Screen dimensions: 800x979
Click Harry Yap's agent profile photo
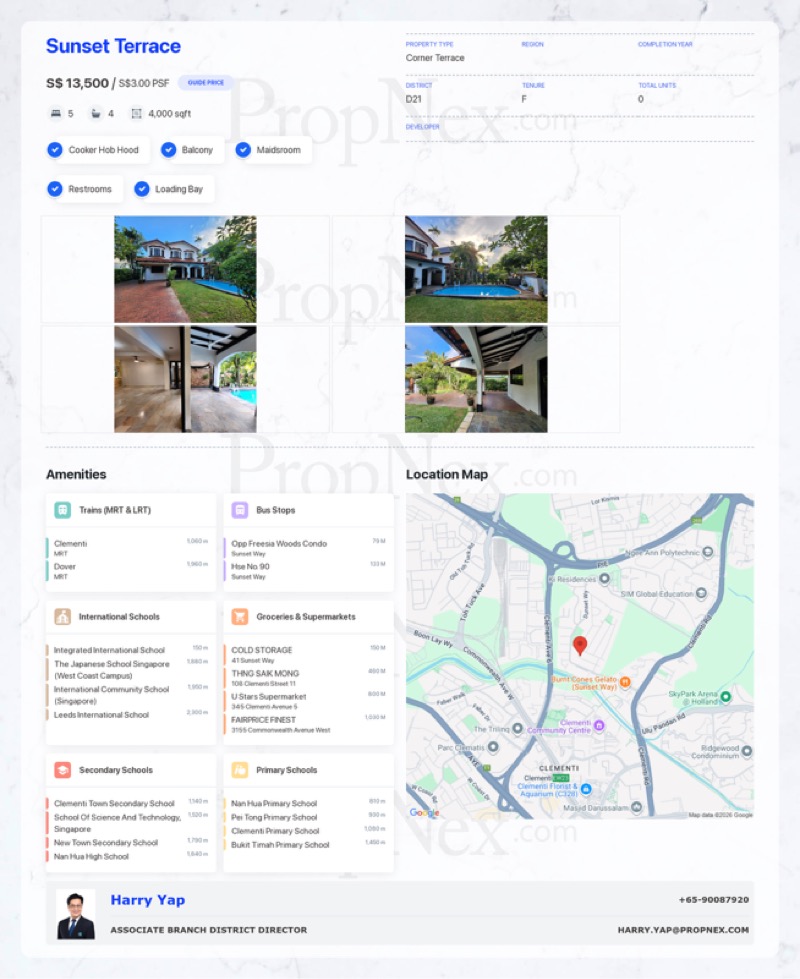pyautogui.click(x=76, y=914)
